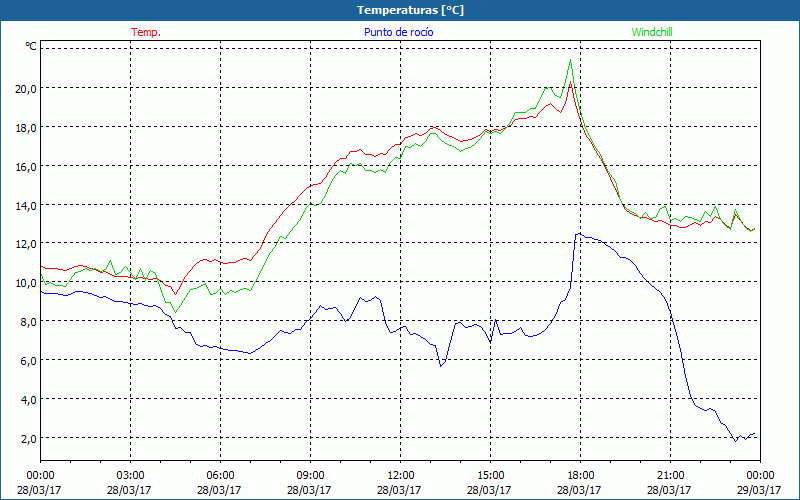The image size is (800, 500).
Task: Click the '2,0' y-axis value
Action: tap(29, 439)
